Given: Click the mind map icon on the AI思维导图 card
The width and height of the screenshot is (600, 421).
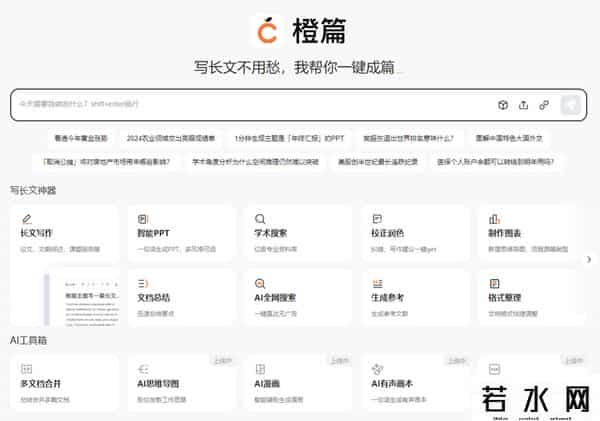Looking at the screenshot, I should click(143, 369).
